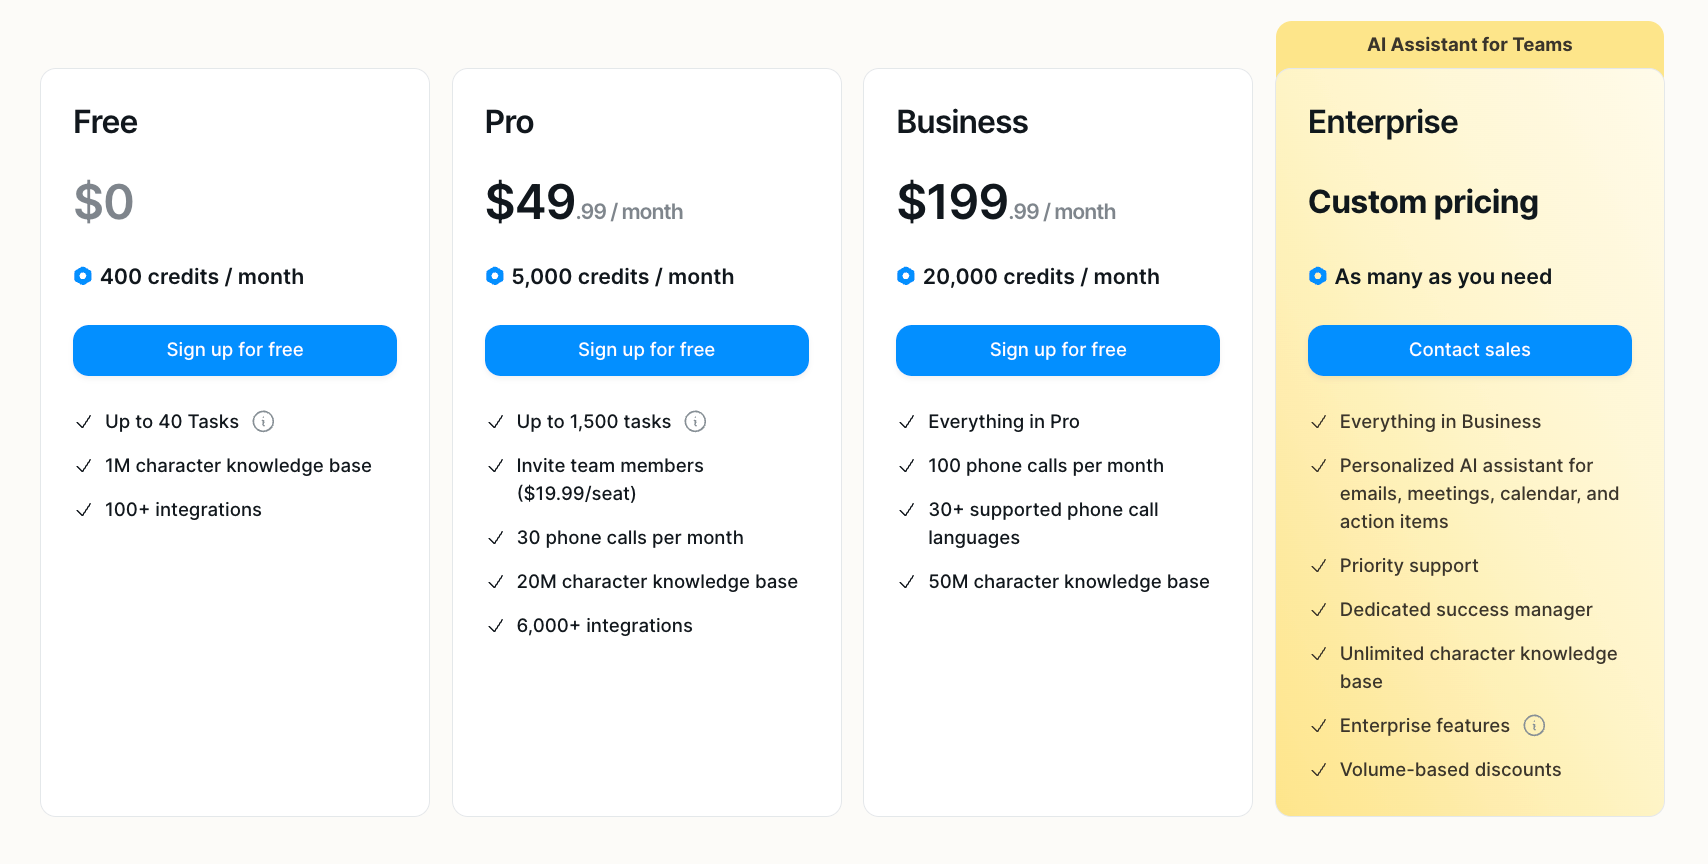Click credit icon by As many as you need

tap(1318, 276)
